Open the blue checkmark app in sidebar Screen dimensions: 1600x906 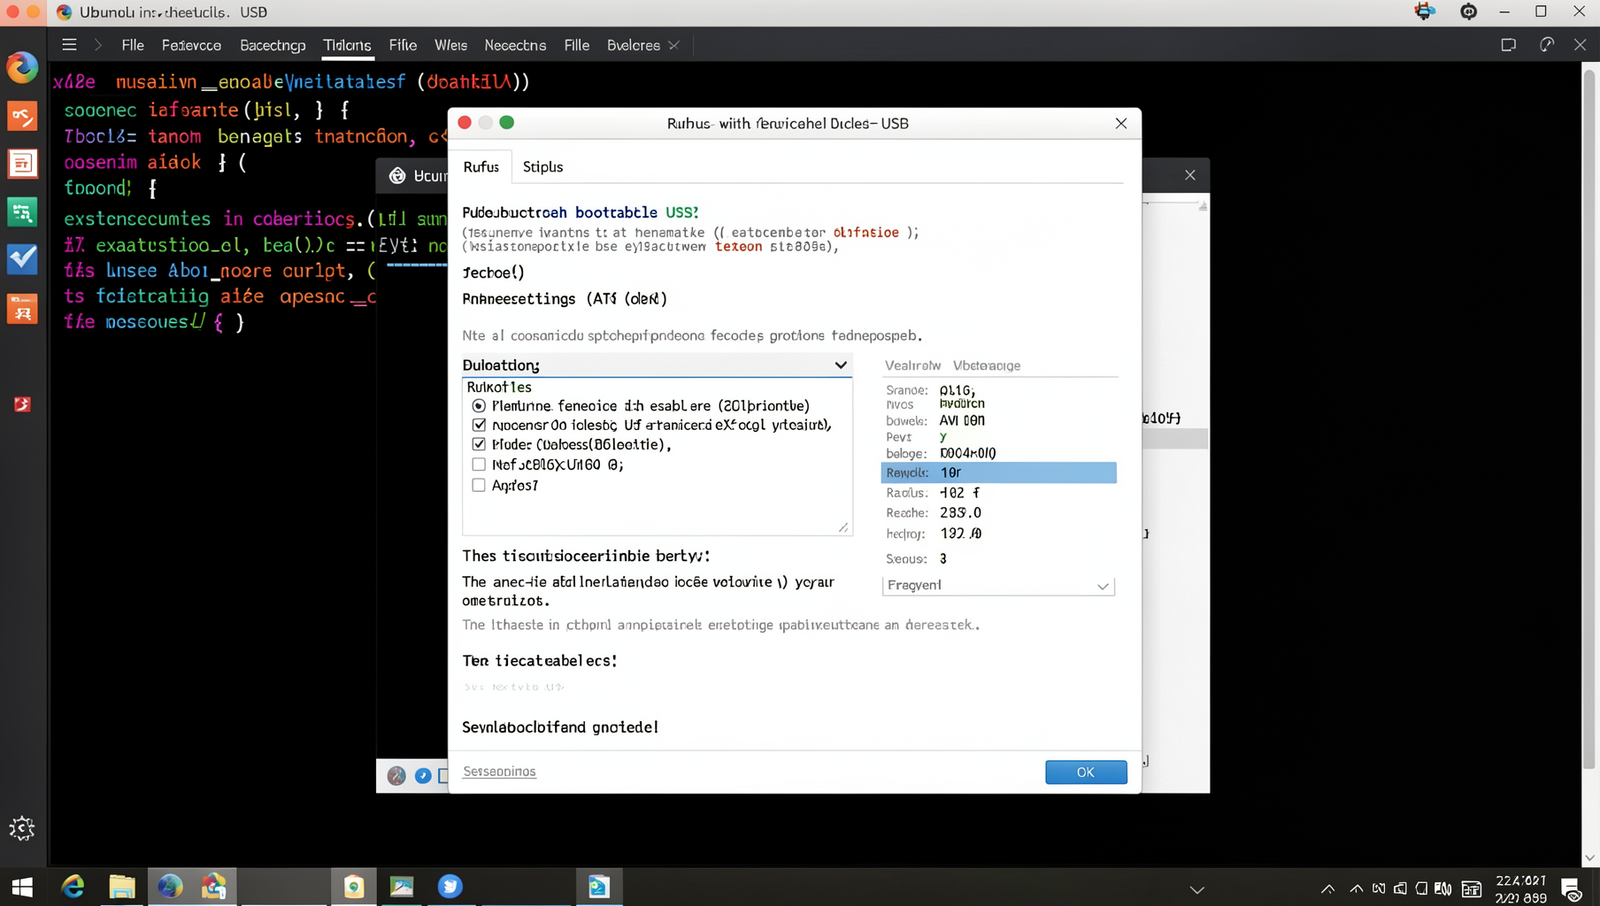pos(22,259)
